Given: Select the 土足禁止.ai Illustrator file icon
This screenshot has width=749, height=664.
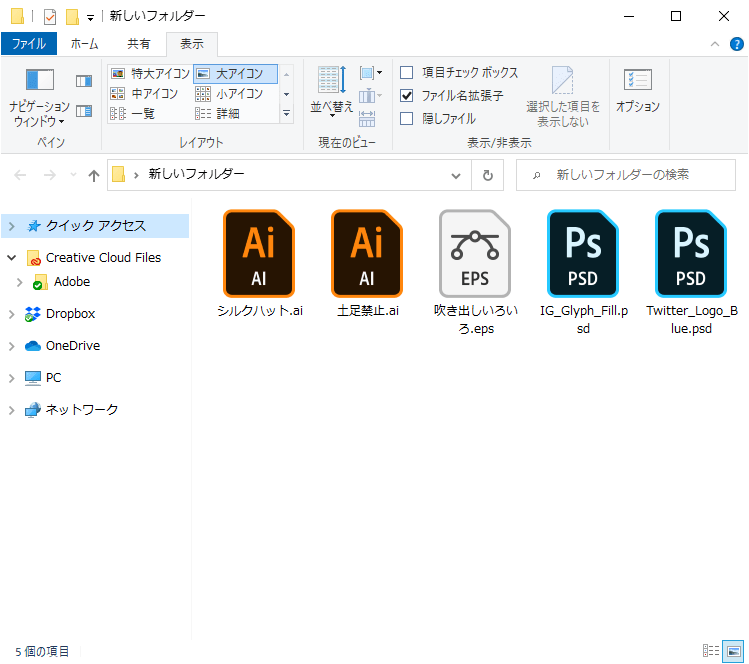Looking at the screenshot, I should pyautogui.click(x=367, y=253).
